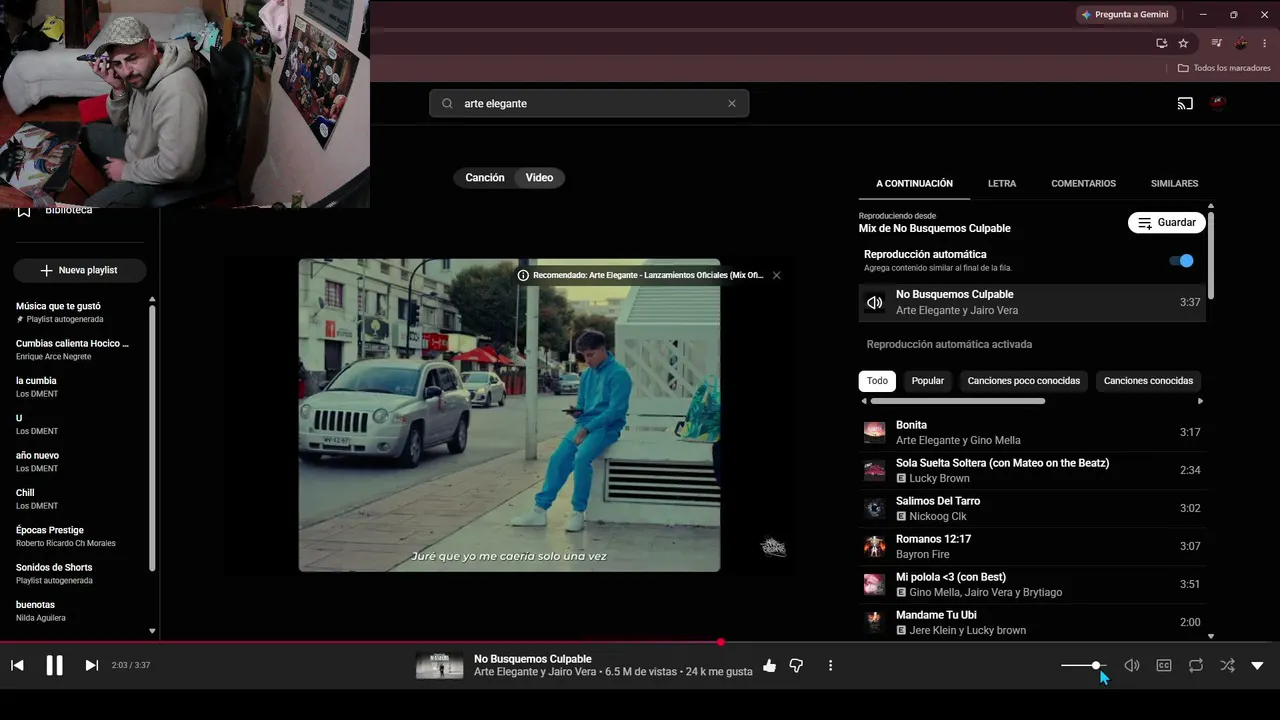Screen dimensions: 1280x720
Task: Open the Chrome profile avatar
Action: point(1241,43)
